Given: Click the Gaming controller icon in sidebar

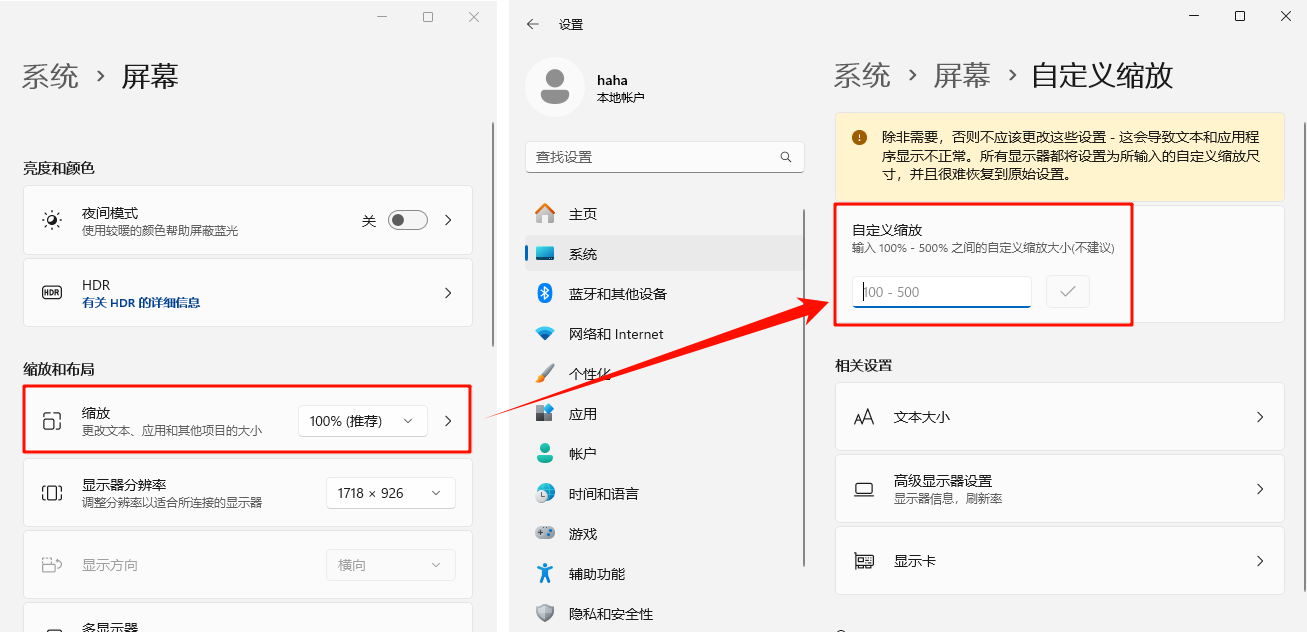Looking at the screenshot, I should [x=545, y=533].
